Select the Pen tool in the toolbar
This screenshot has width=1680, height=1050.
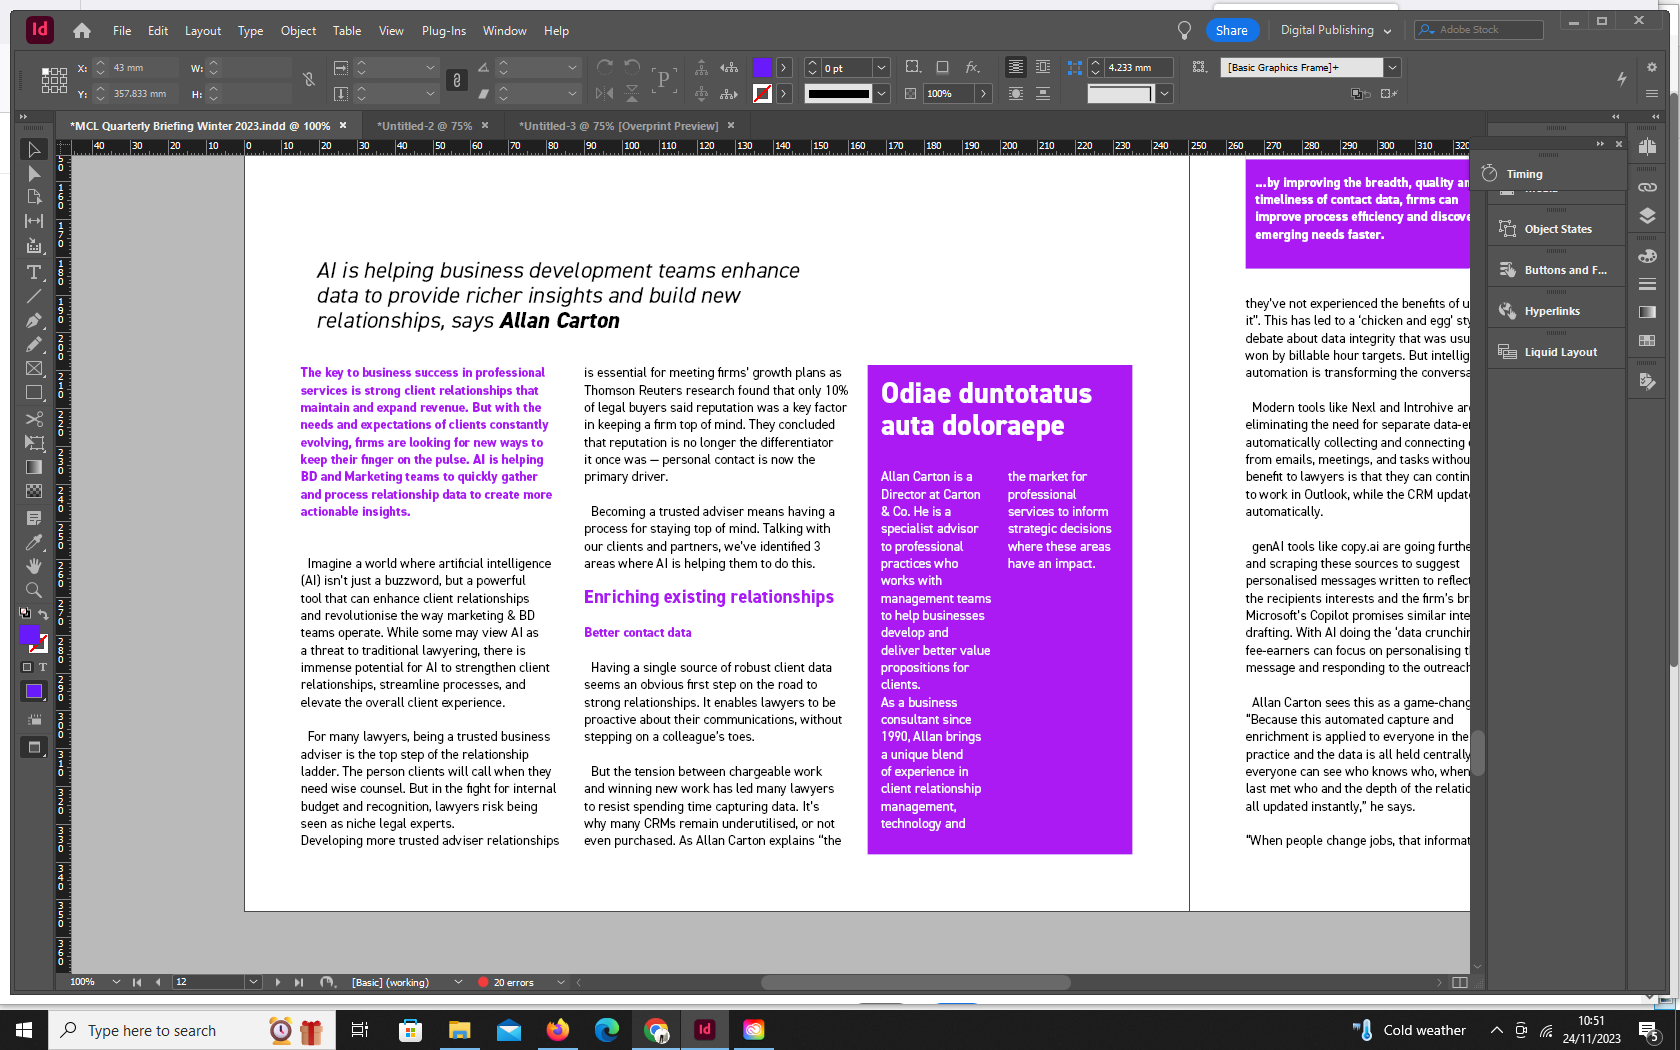coord(33,321)
